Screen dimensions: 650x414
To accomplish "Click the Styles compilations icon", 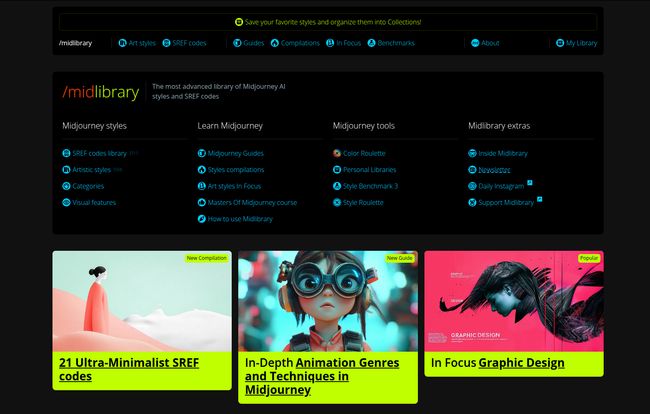I will tap(201, 169).
